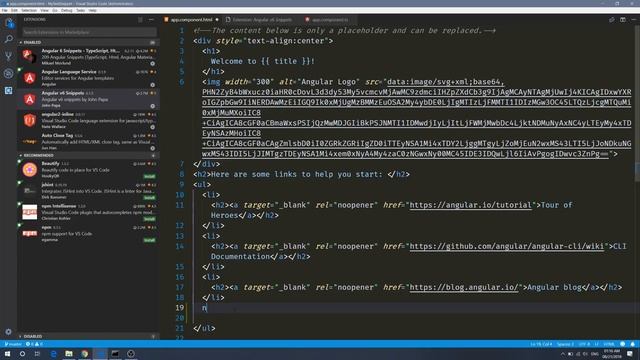Image resolution: width=640 pixels, height=360 pixels.
Task: Click the Spaces indentation setting in status bar
Action: (x=565, y=344)
